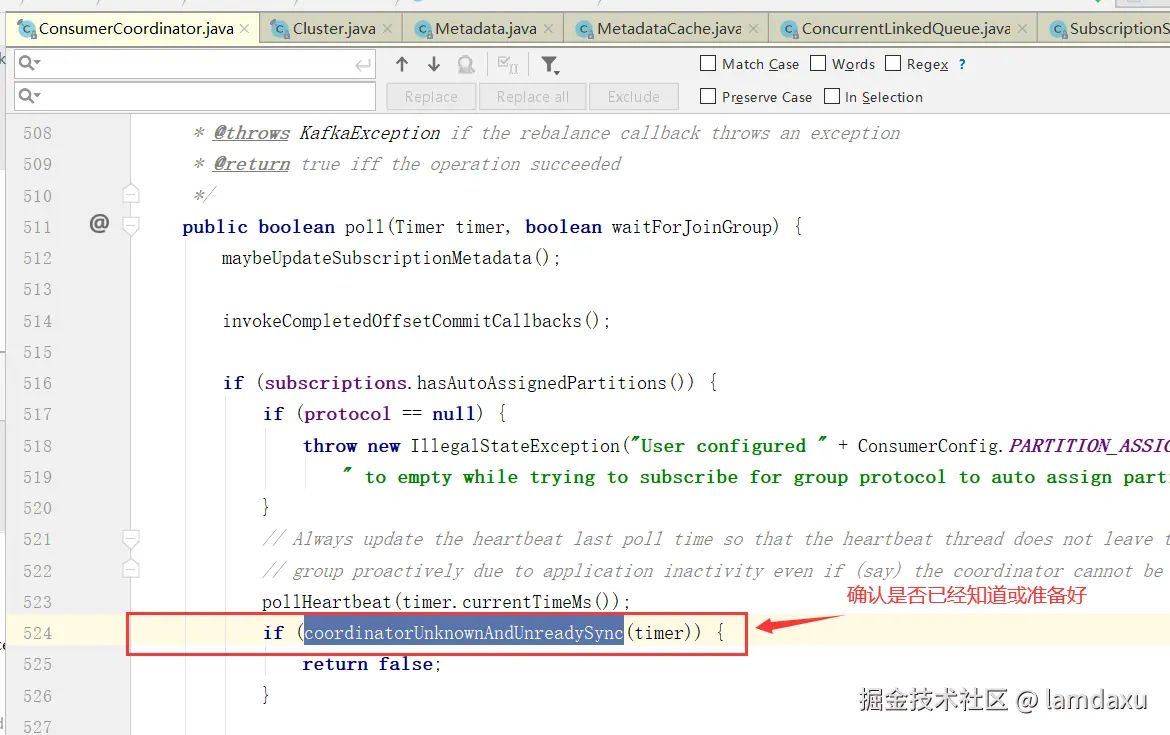The image size is (1170, 735).
Task: Click 'protocol == null' condition on line 517
Action: pos(389,414)
